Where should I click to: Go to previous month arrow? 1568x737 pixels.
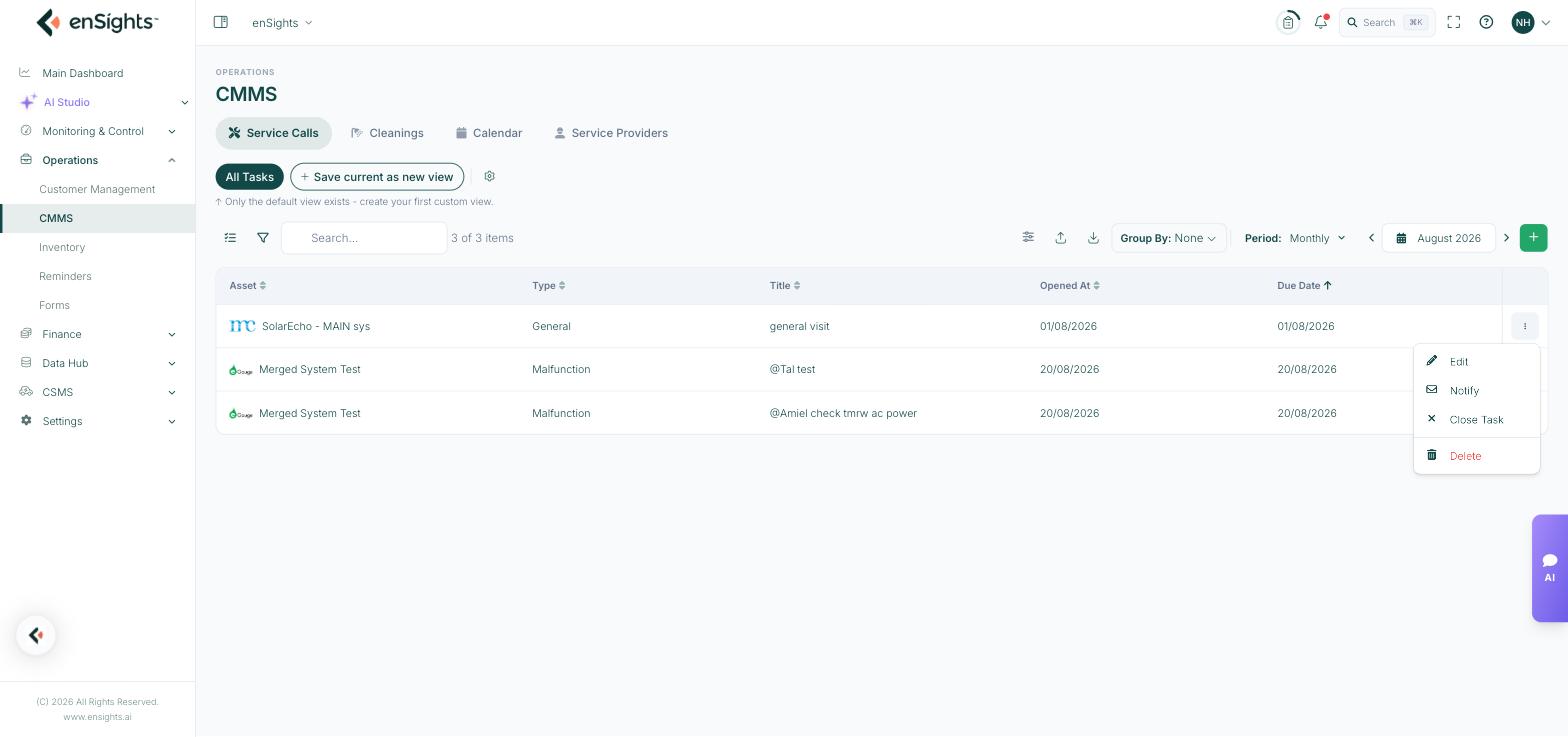(x=1371, y=238)
